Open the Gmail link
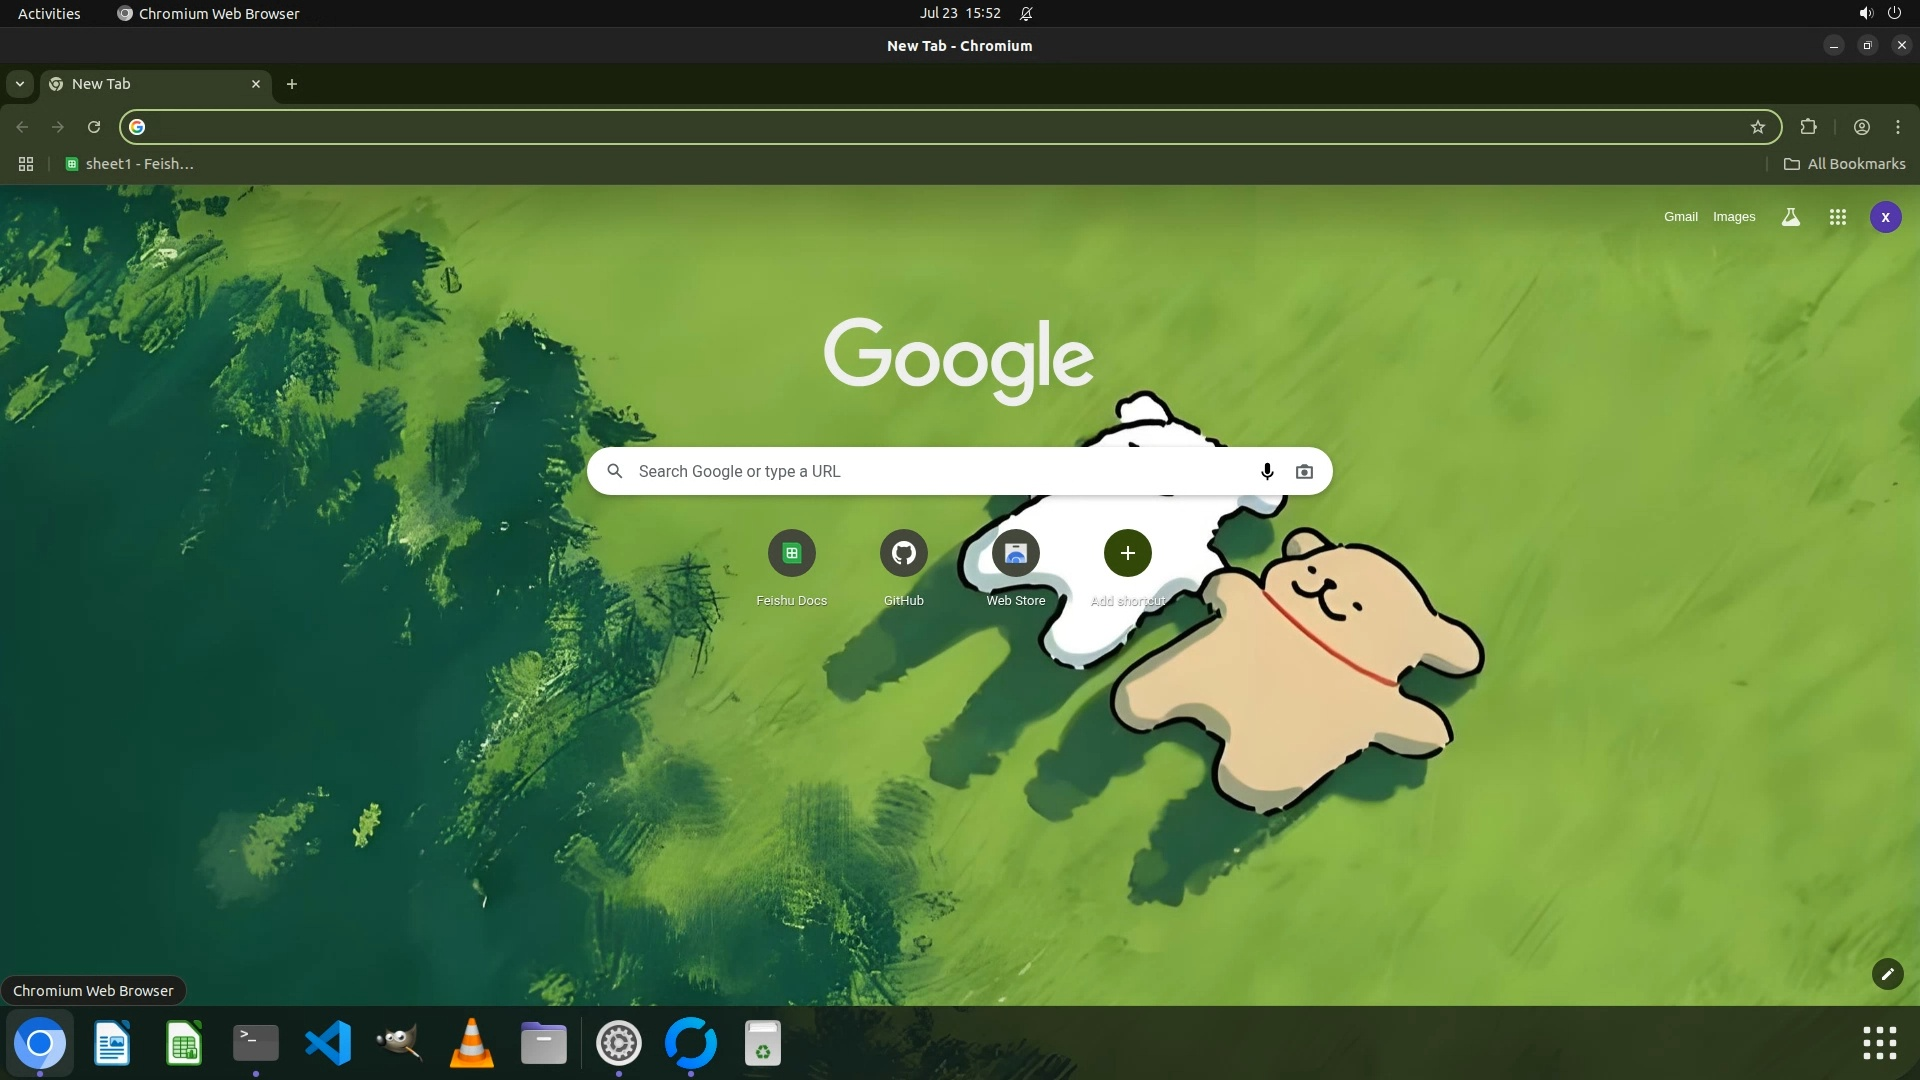Viewport: 1920px width, 1080px height. 1680,217
